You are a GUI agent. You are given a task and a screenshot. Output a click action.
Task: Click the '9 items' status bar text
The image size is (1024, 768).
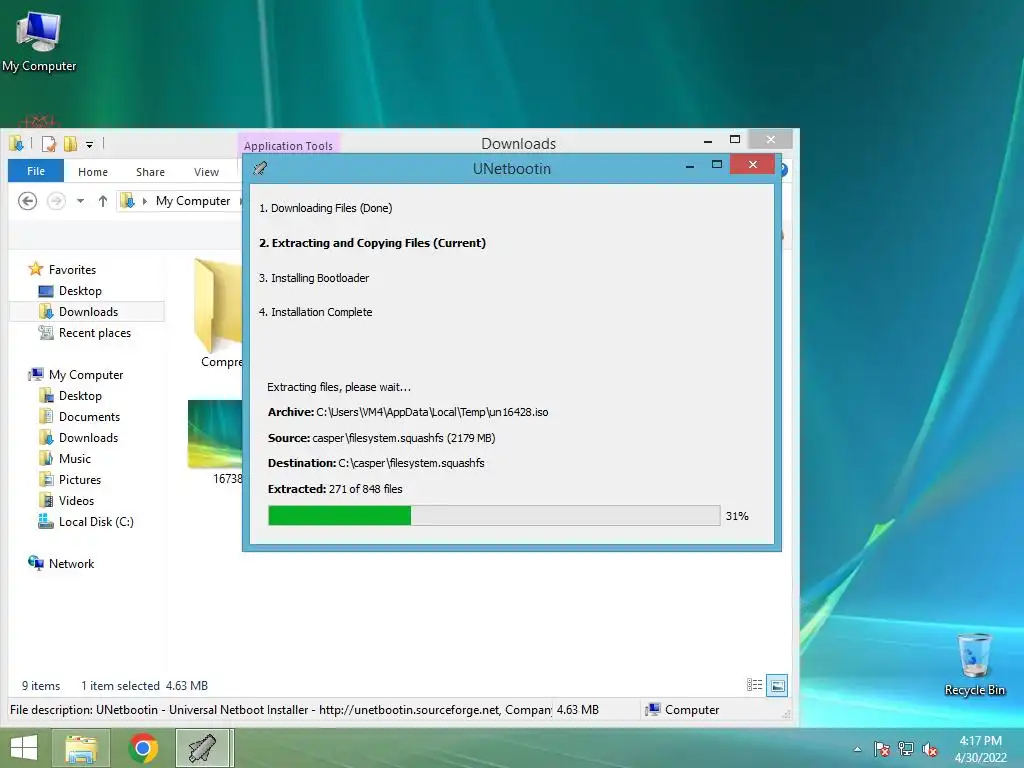point(40,686)
